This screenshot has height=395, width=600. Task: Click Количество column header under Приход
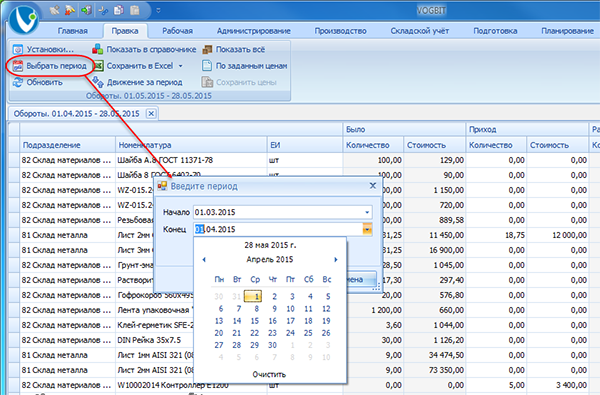pos(496,145)
